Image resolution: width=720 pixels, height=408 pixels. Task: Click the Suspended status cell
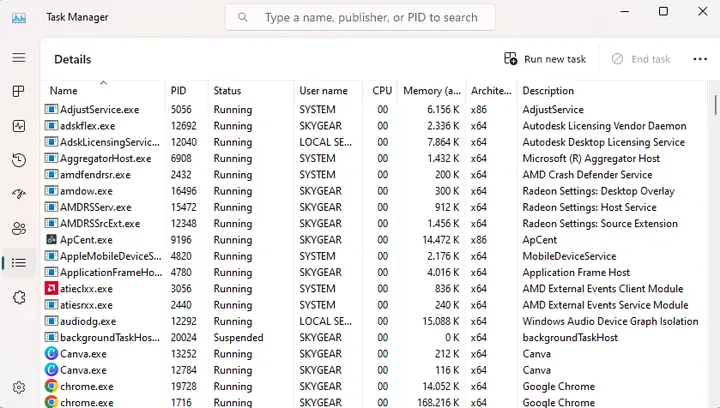238,338
